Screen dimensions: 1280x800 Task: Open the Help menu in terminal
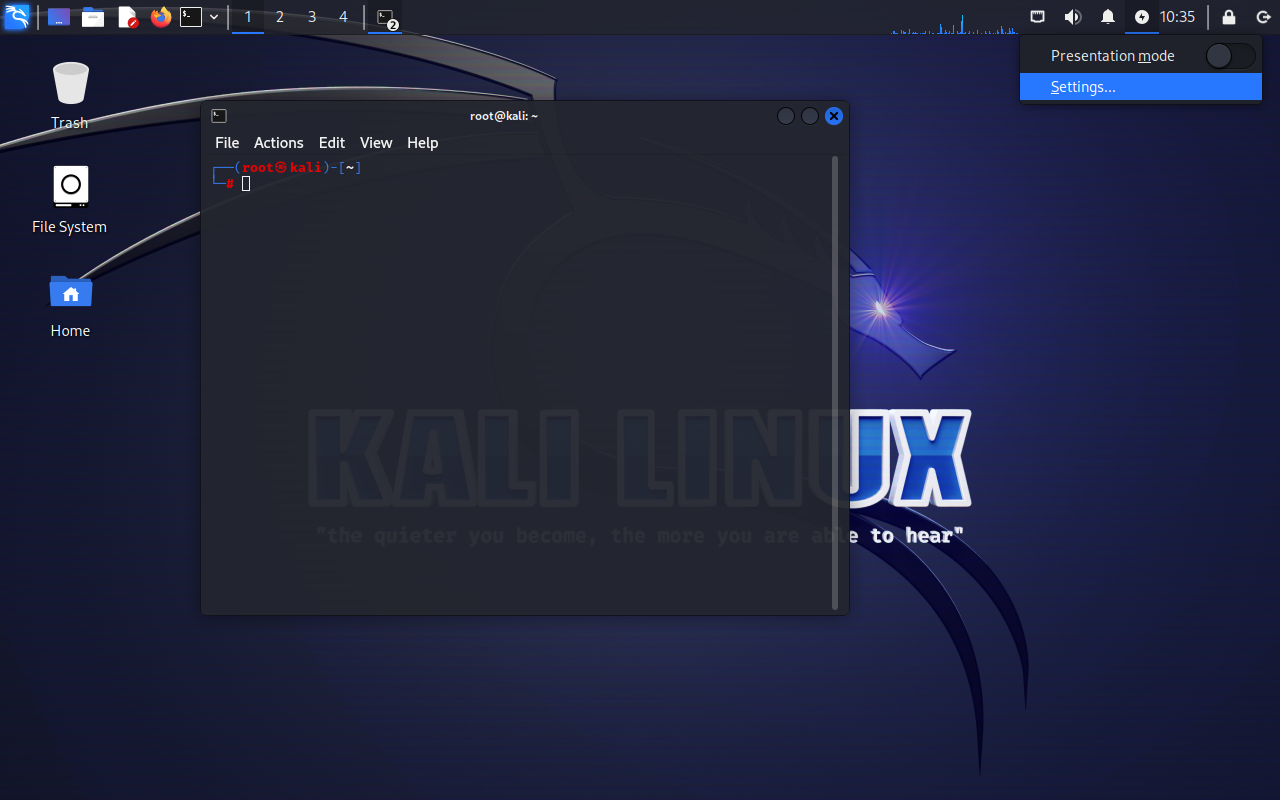[422, 143]
